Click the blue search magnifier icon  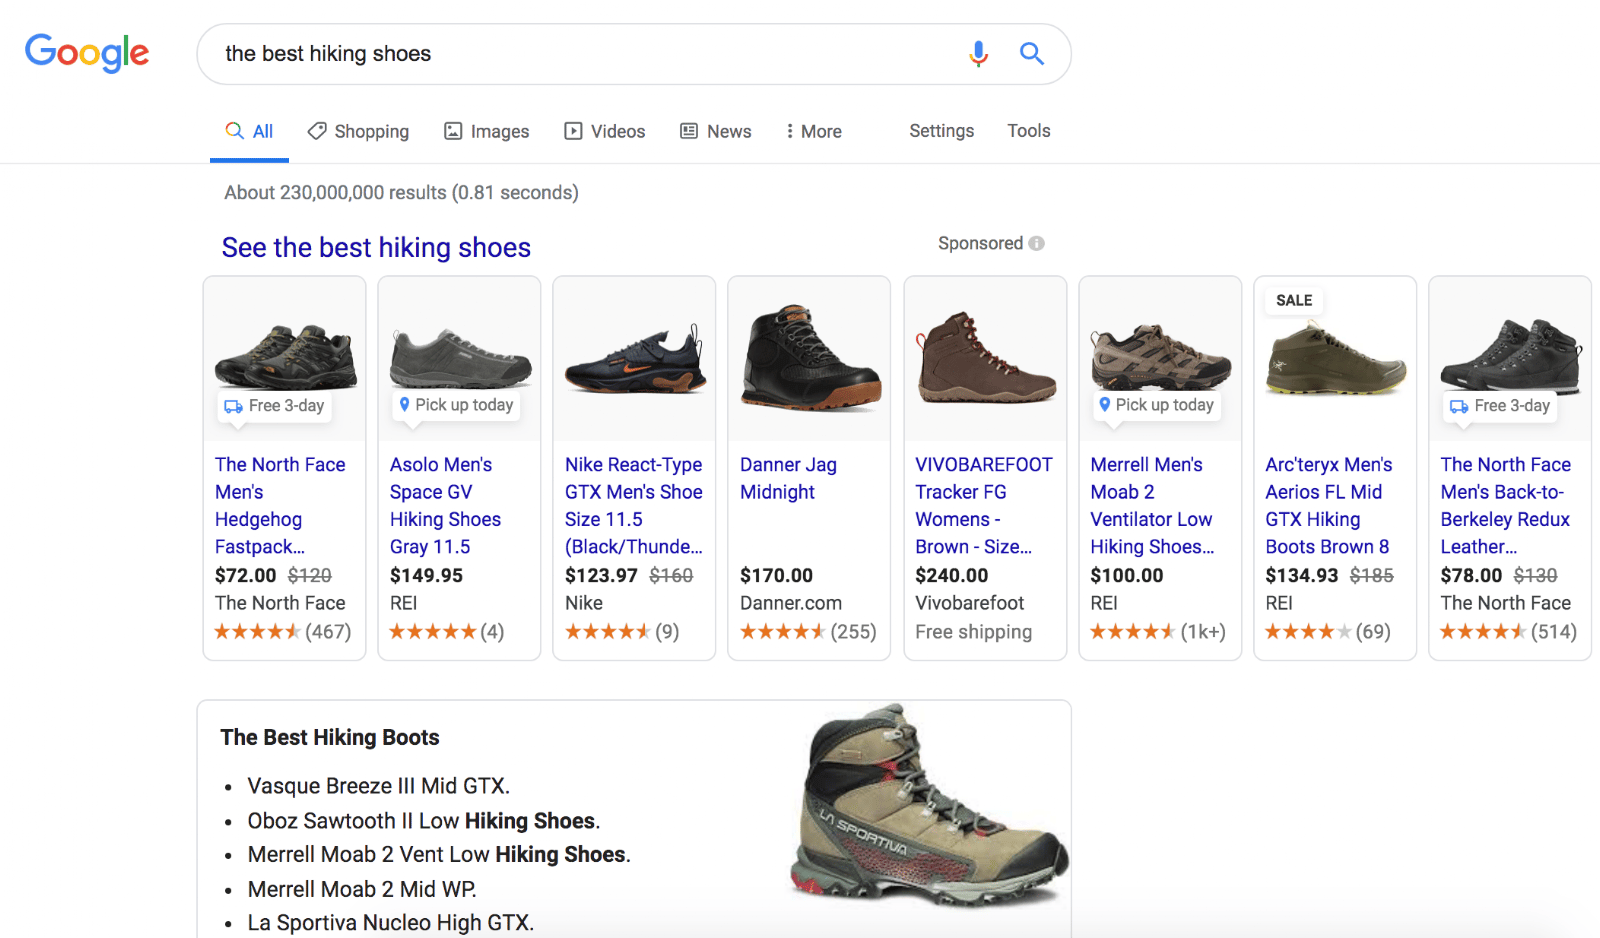click(x=1031, y=54)
